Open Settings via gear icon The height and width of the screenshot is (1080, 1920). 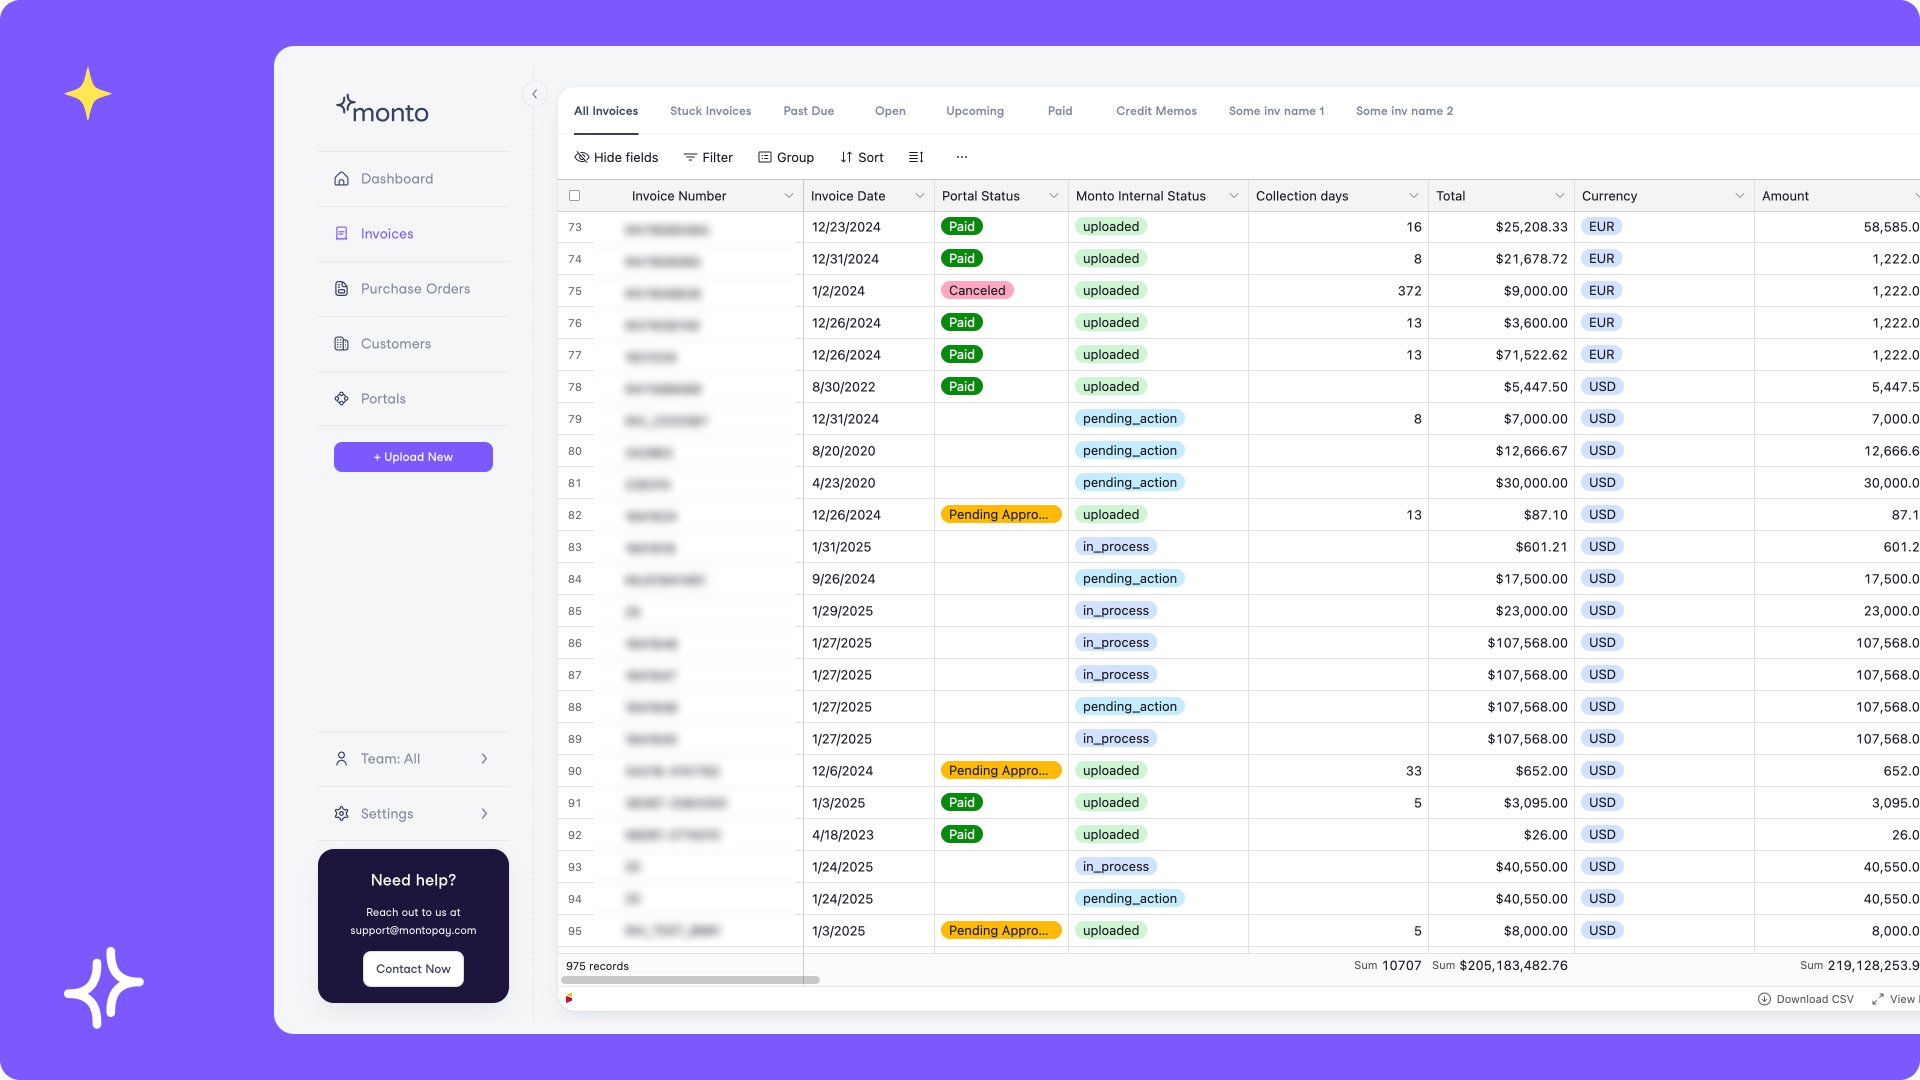pyautogui.click(x=341, y=814)
